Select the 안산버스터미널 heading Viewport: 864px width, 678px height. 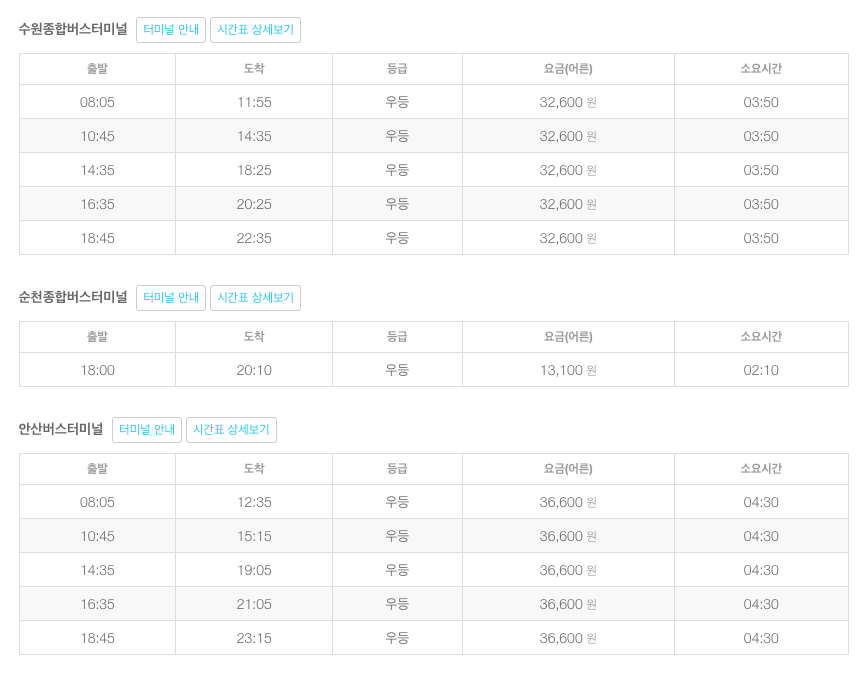61,429
